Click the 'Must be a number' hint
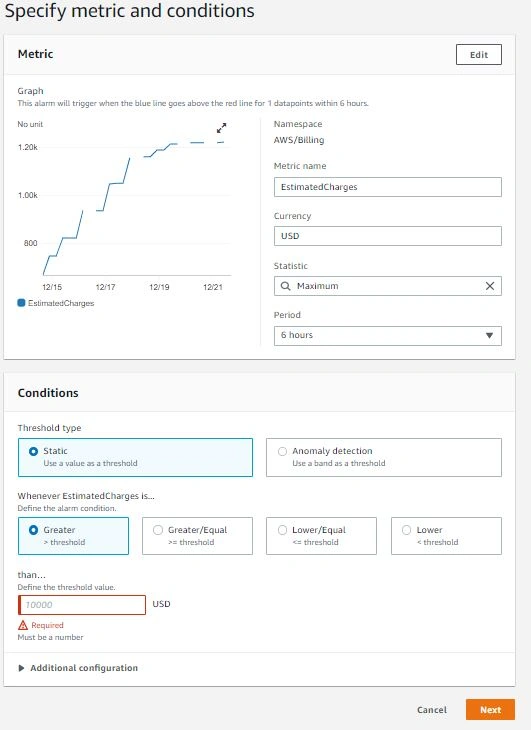531x730 pixels. 50,637
